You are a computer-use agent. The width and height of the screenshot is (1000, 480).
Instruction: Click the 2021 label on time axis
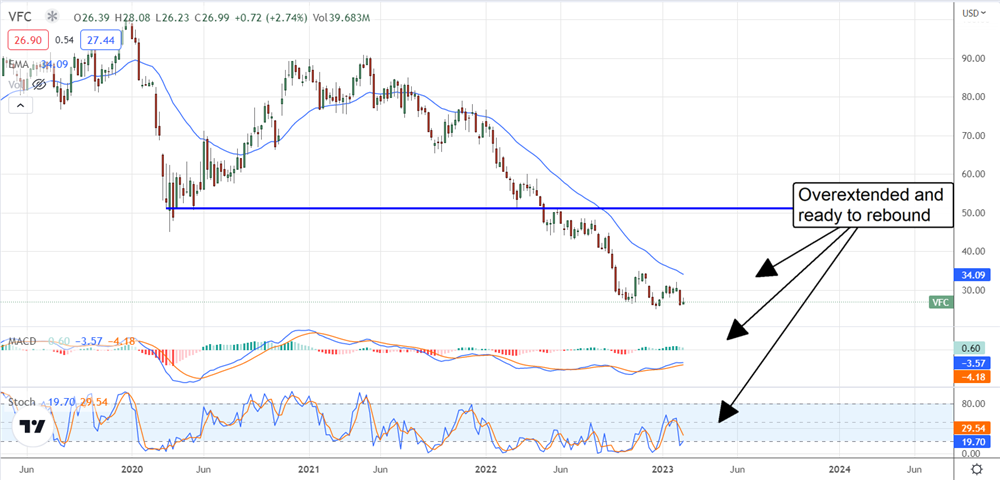[307, 470]
